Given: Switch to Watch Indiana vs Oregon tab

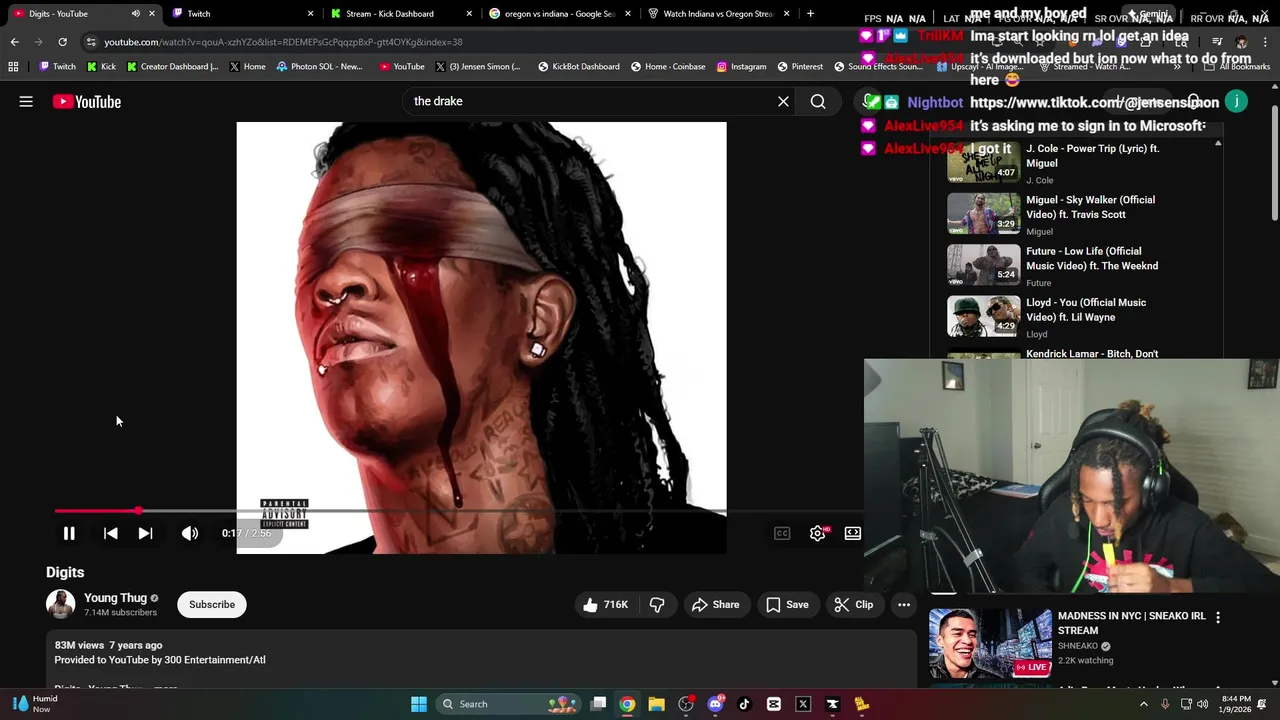Looking at the screenshot, I should click(718, 14).
